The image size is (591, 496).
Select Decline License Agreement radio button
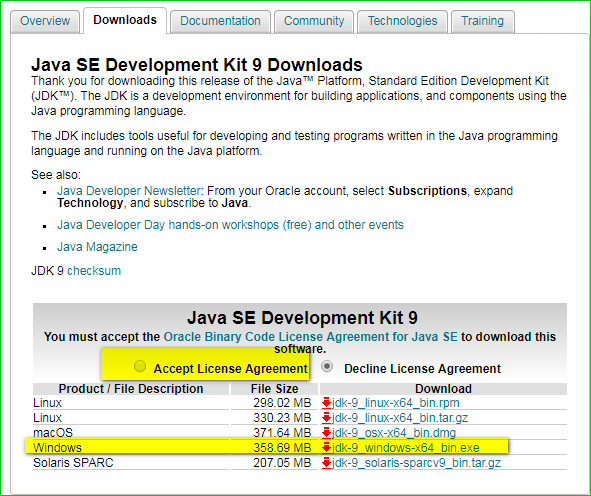[x=327, y=366]
